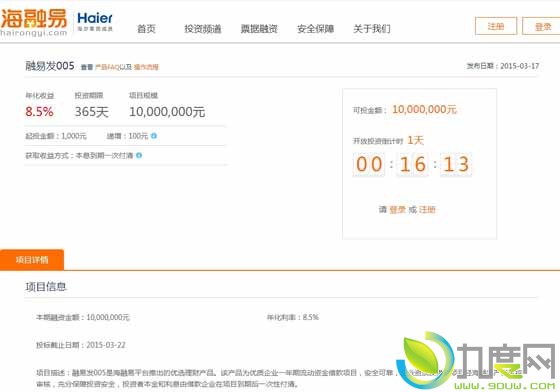
Task: Click the Haier brand logo
Action: pyautogui.click(x=95, y=22)
